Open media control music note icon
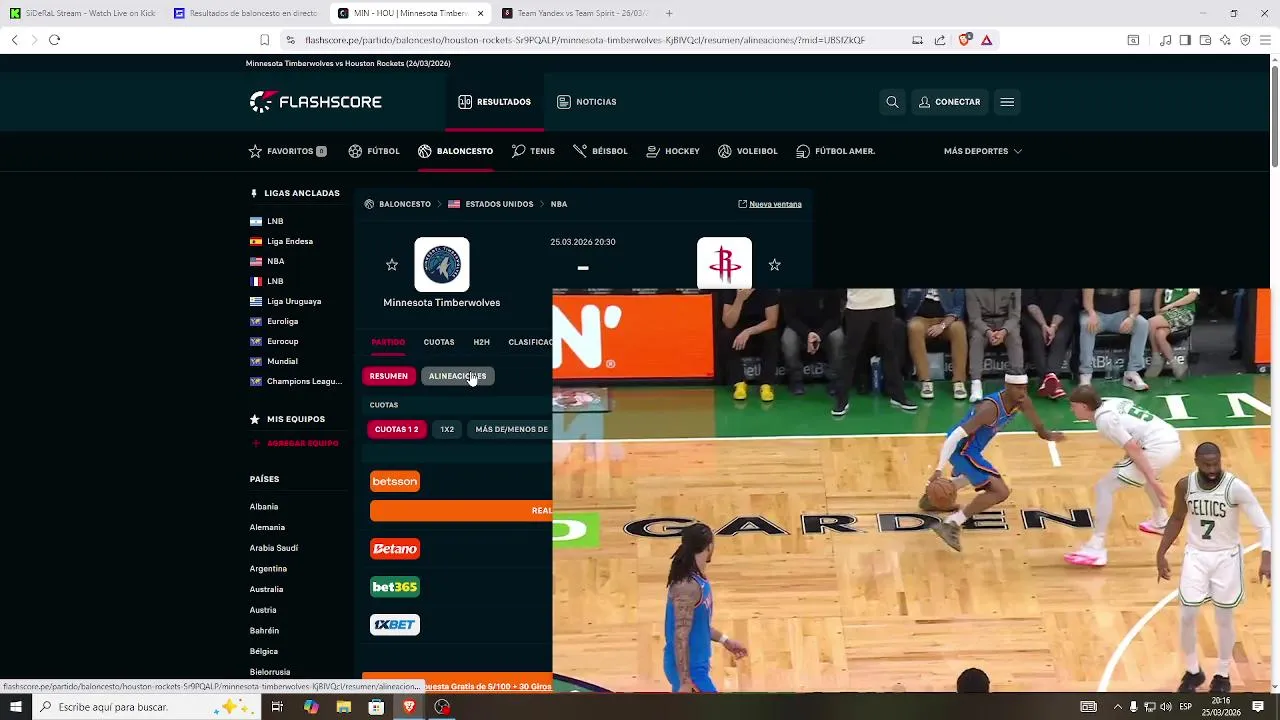Image resolution: width=1280 pixels, height=720 pixels. 1165,40
